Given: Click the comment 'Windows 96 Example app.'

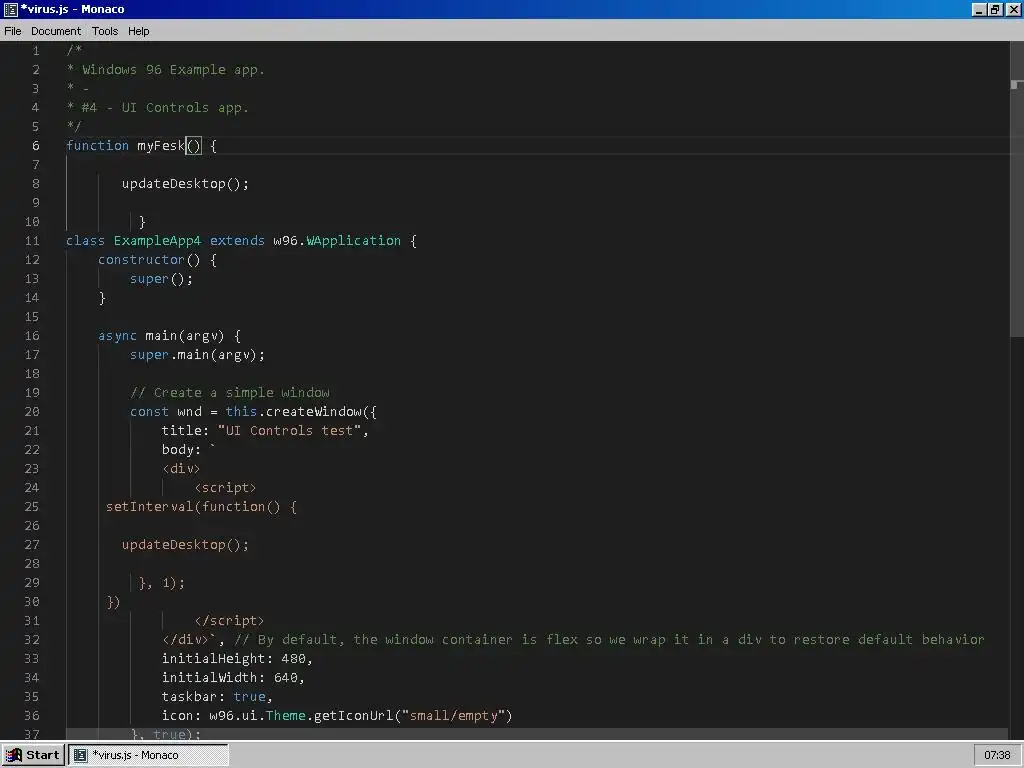Looking at the screenshot, I should (x=173, y=70).
